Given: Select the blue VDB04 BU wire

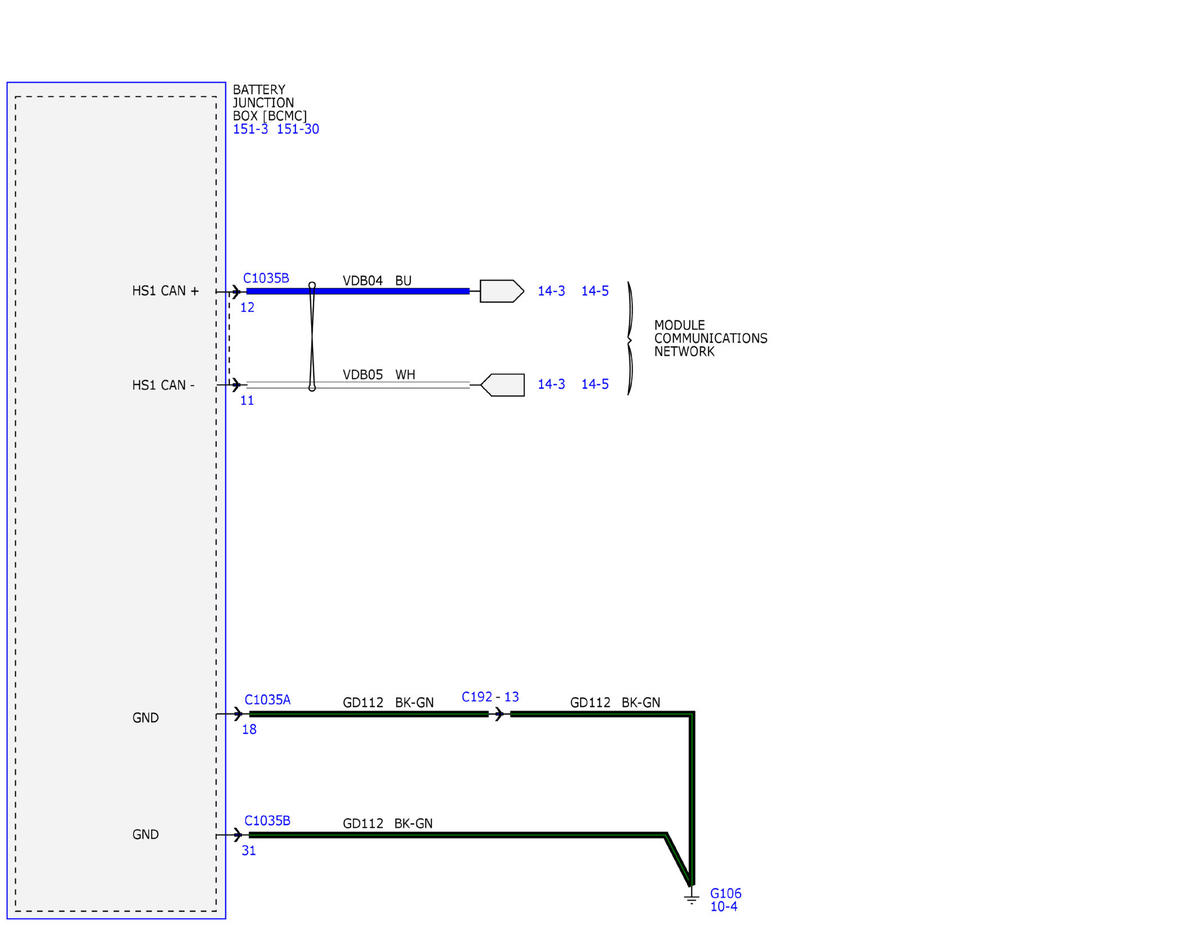Looking at the screenshot, I should (x=358, y=291).
